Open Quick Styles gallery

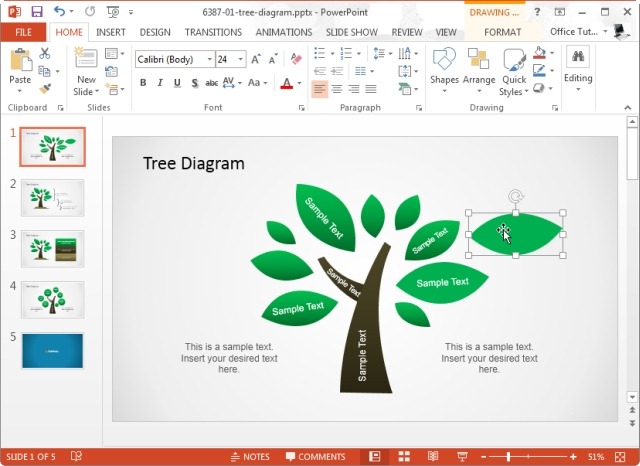pyautogui.click(x=513, y=72)
